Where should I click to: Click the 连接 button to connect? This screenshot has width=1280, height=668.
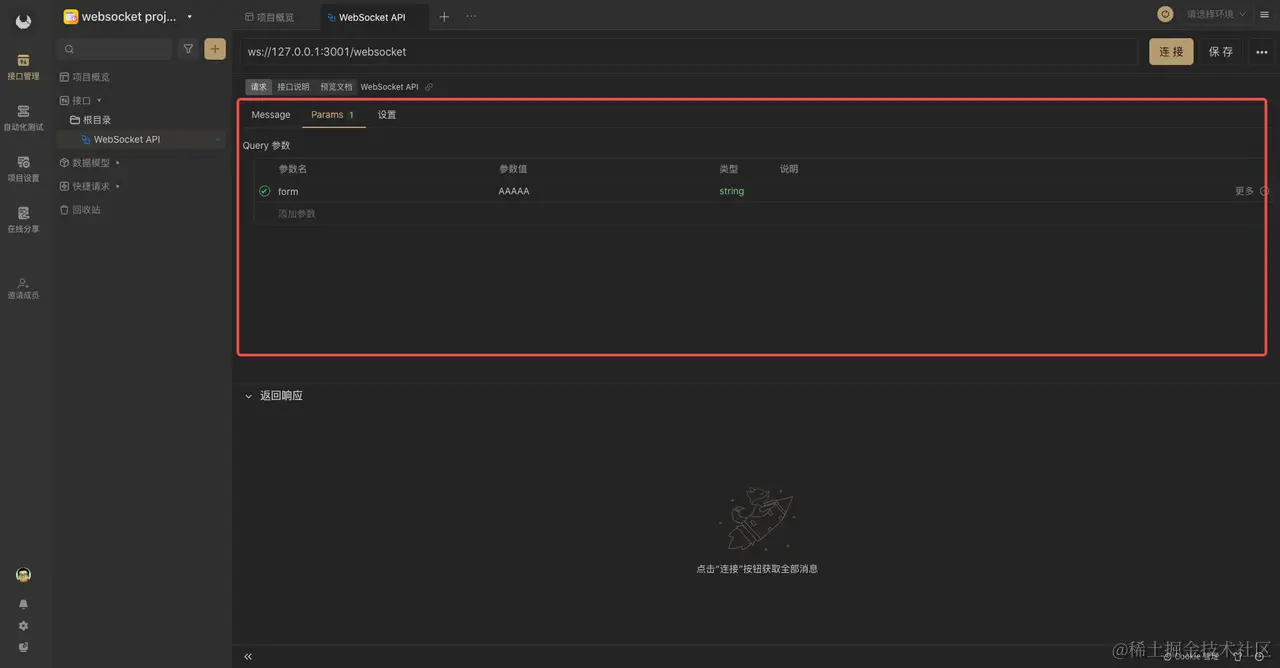click(x=1170, y=51)
